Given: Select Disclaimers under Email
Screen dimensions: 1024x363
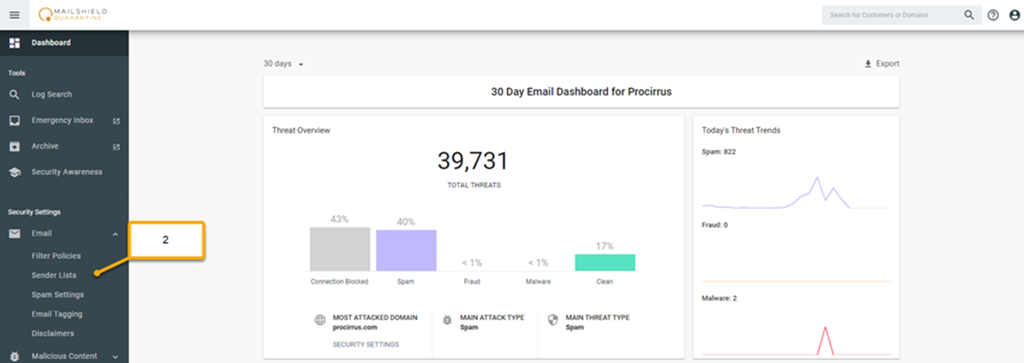Looking at the screenshot, I should (x=52, y=334).
